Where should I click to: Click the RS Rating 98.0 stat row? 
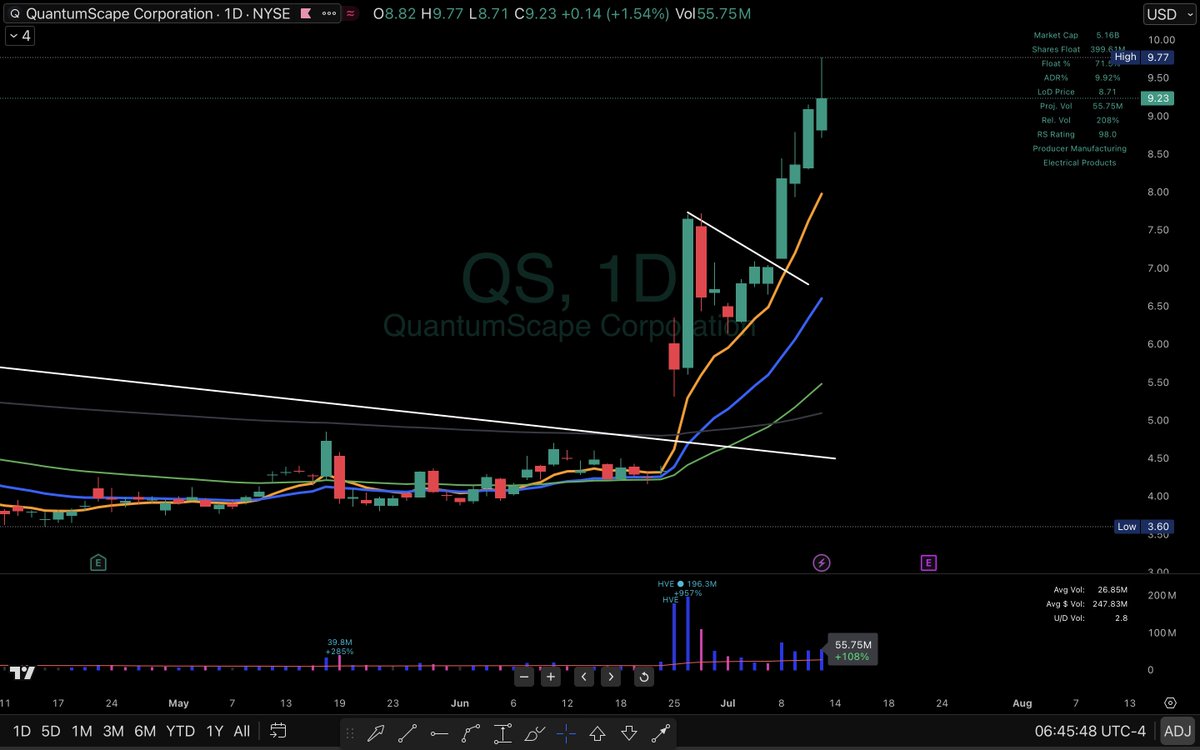[x=1079, y=133]
